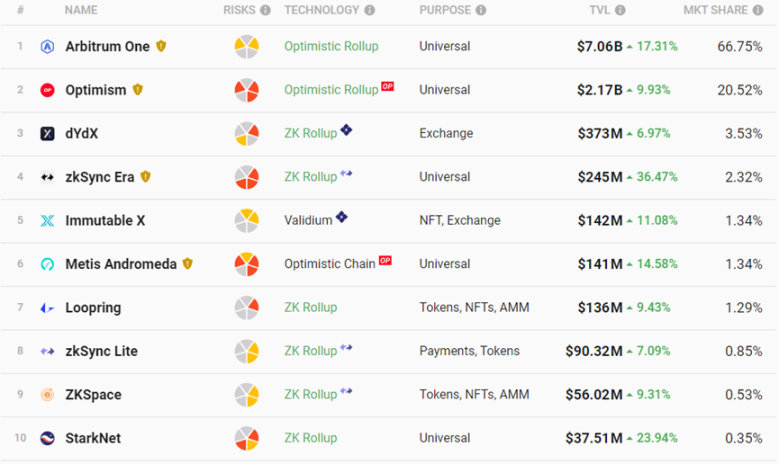Viewport: 779px width, 464px height.
Task: Click ZK Rollup in the StarkNet row
Action: tap(311, 438)
